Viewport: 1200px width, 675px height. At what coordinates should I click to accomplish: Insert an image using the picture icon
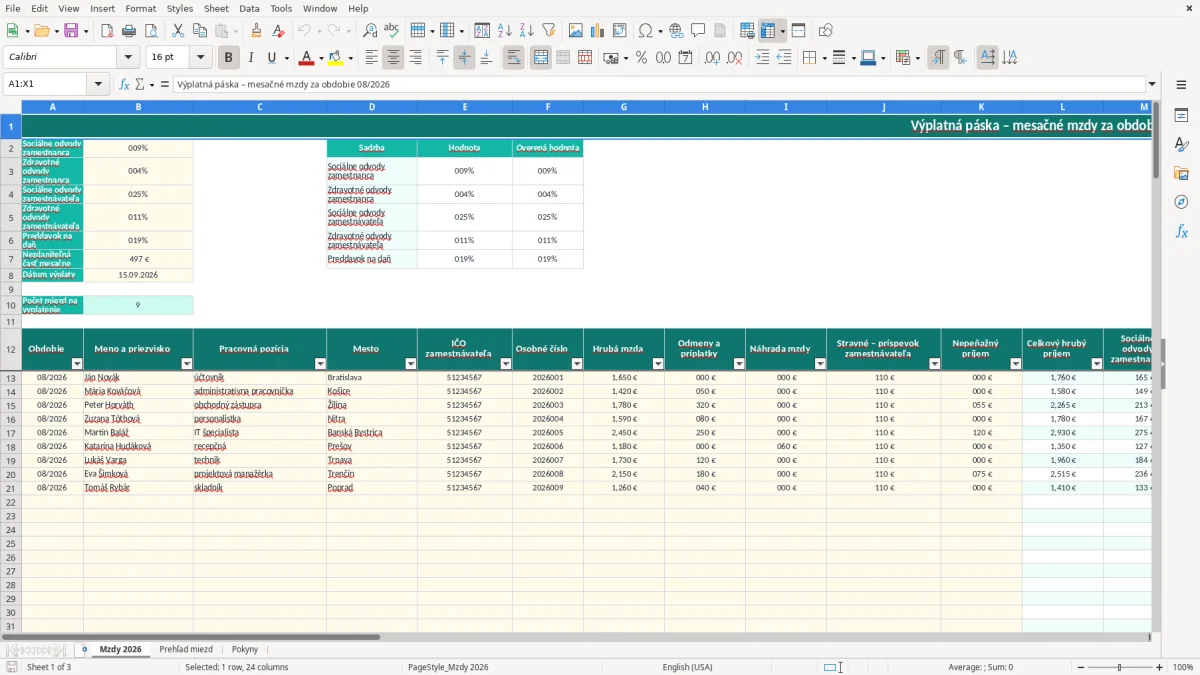576,31
